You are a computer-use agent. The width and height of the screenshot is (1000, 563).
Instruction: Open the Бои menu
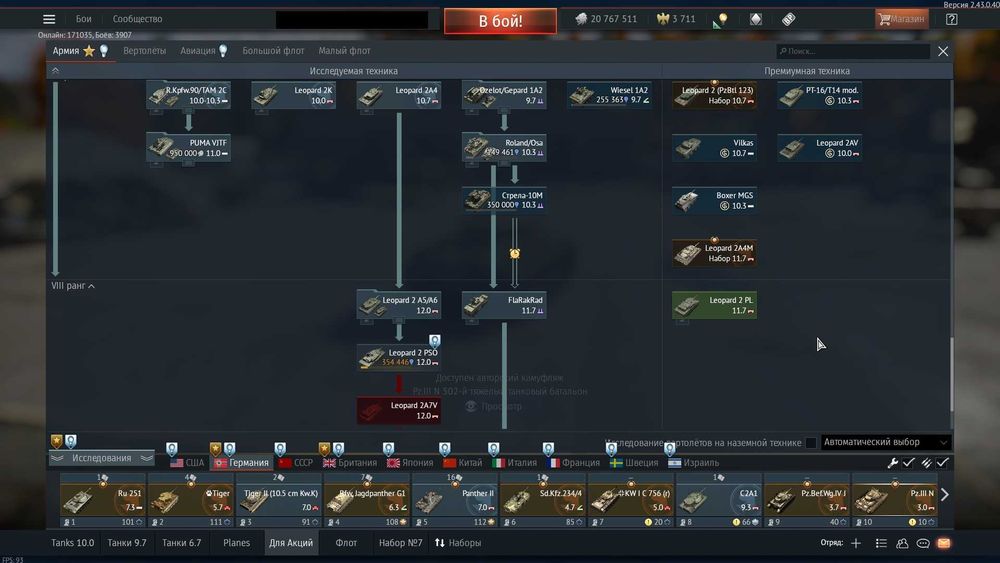(84, 19)
